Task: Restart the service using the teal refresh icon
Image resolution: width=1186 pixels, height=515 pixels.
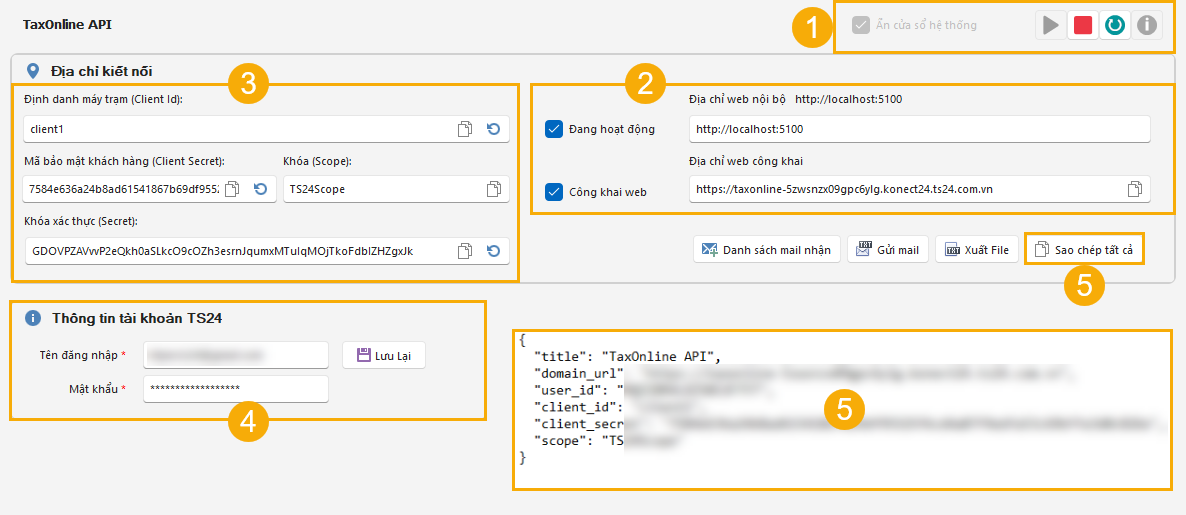Action: pyautogui.click(x=1114, y=25)
